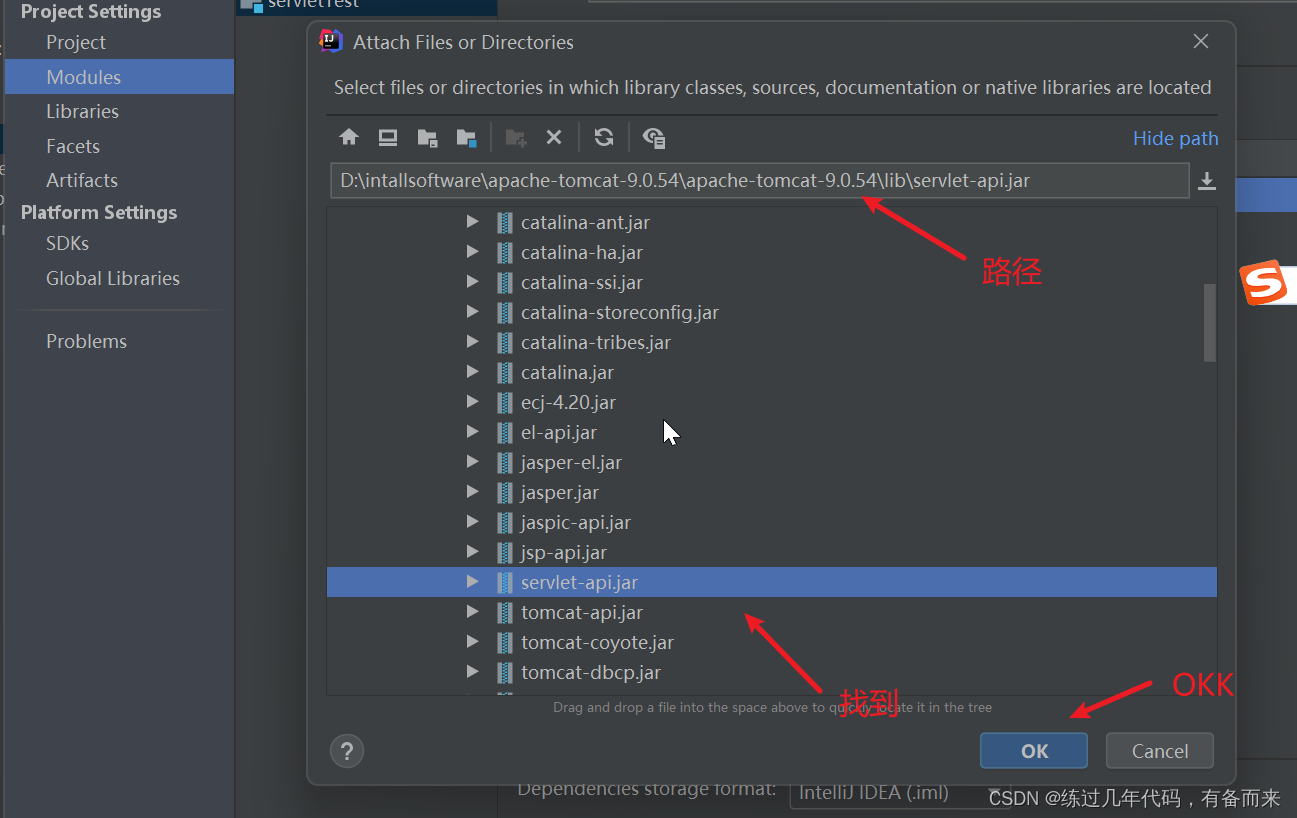Select the Module directory toolbar icon
This screenshot has width=1297, height=818.
coord(466,138)
